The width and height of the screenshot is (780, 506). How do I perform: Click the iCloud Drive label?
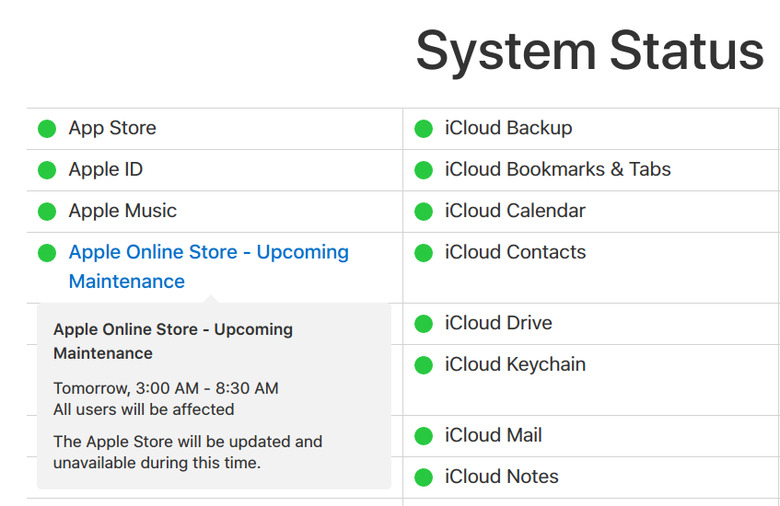498,323
